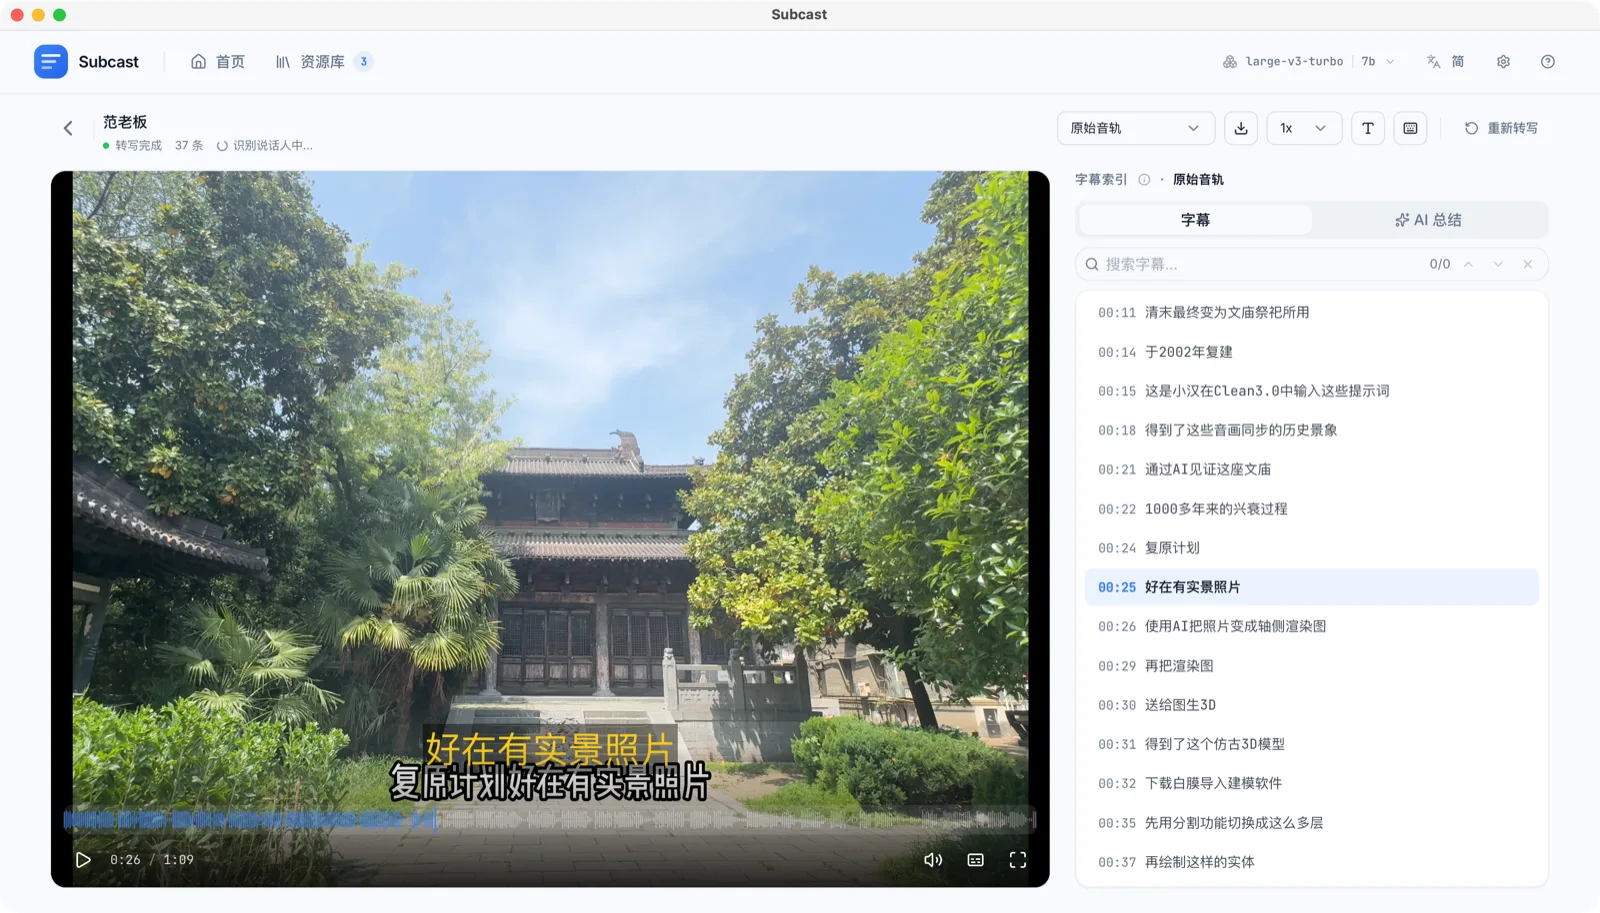Open help question mark icon

[x=1548, y=62]
